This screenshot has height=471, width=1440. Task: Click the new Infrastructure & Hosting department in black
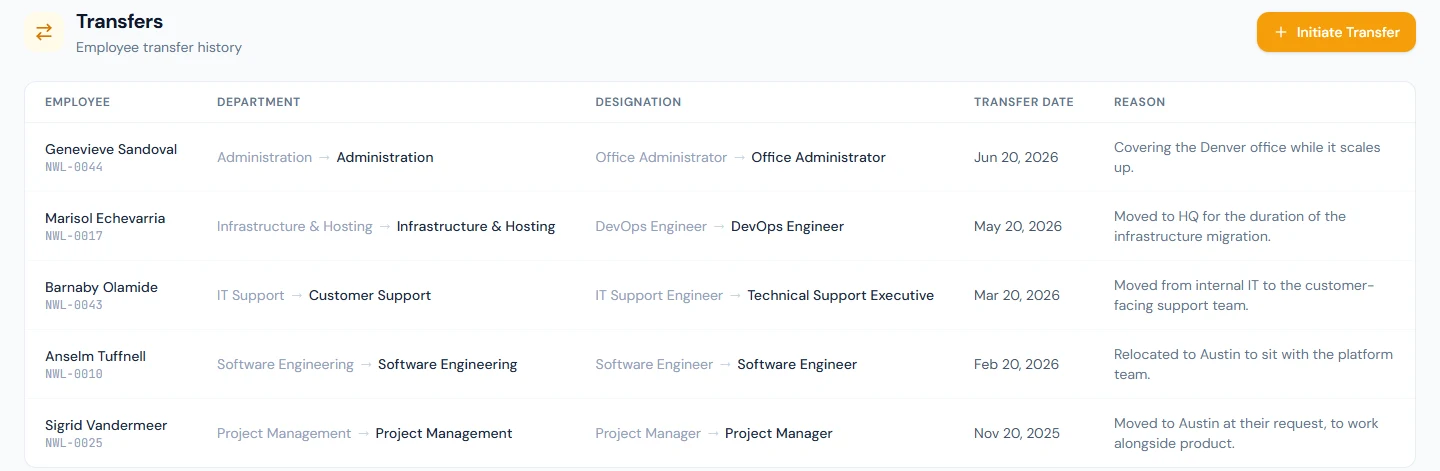coord(476,226)
